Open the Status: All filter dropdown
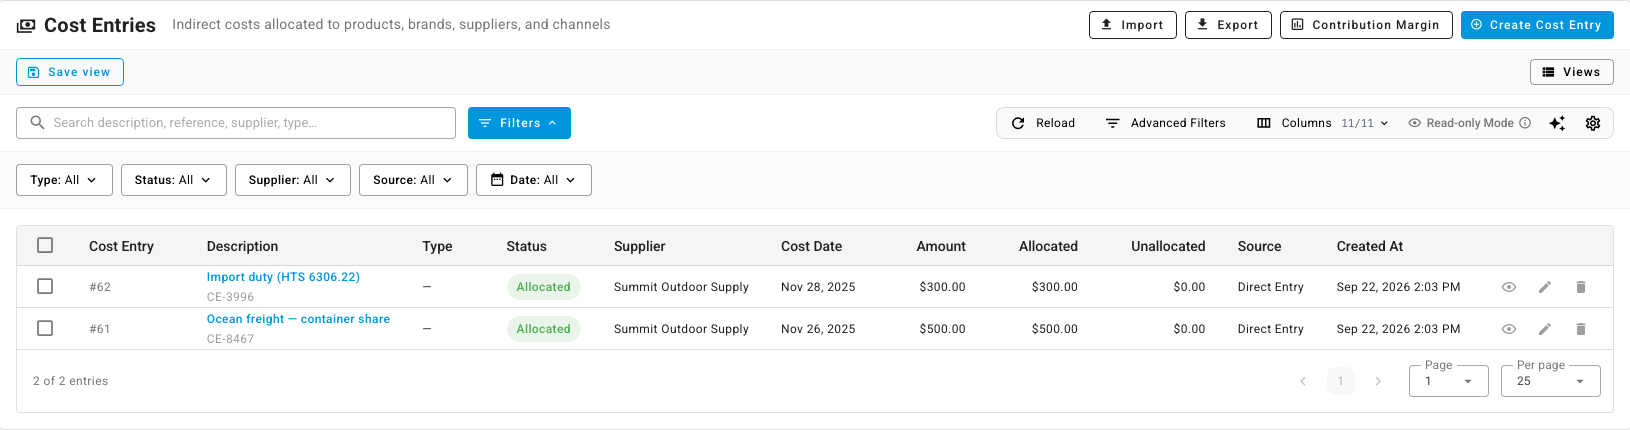 (x=173, y=180)
